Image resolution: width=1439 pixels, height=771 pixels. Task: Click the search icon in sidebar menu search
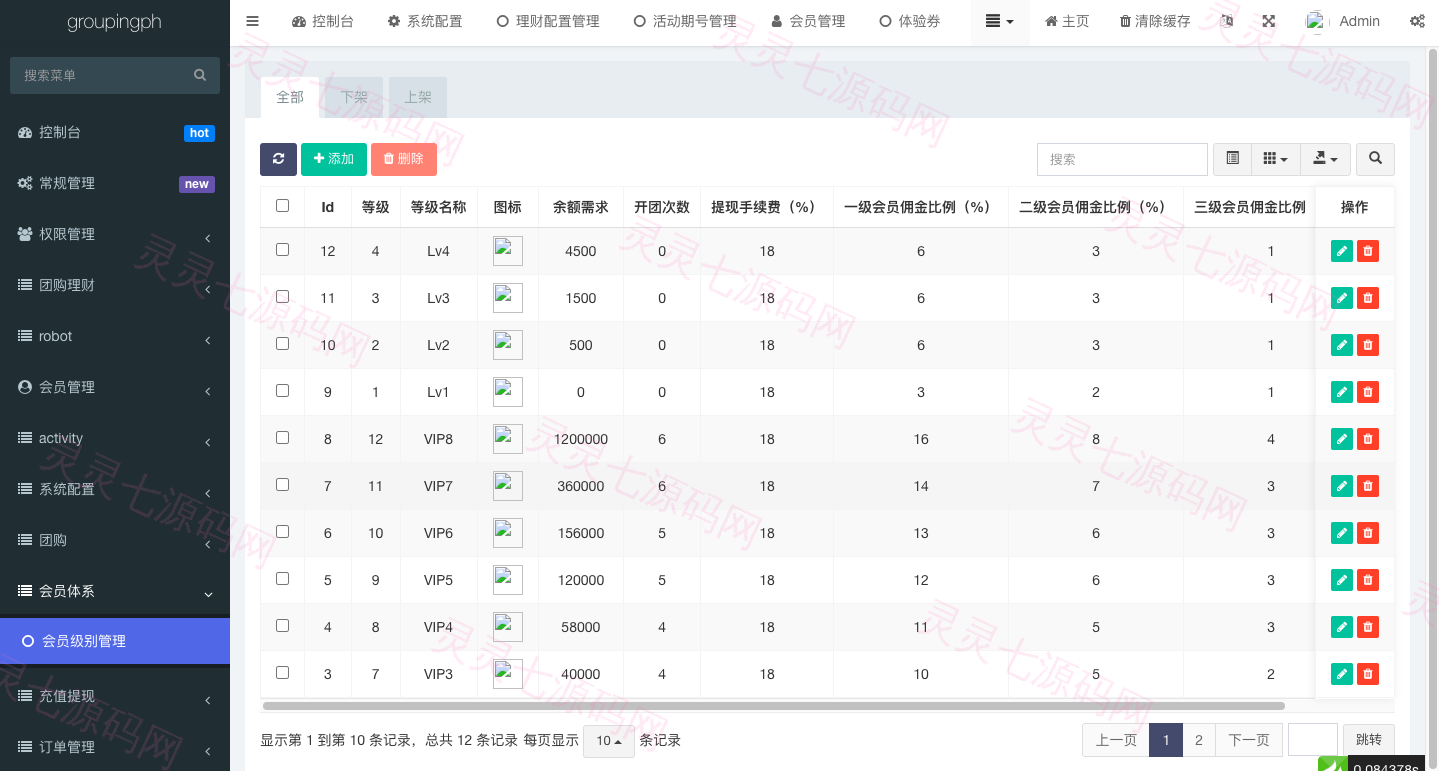(x=200, y=75)
